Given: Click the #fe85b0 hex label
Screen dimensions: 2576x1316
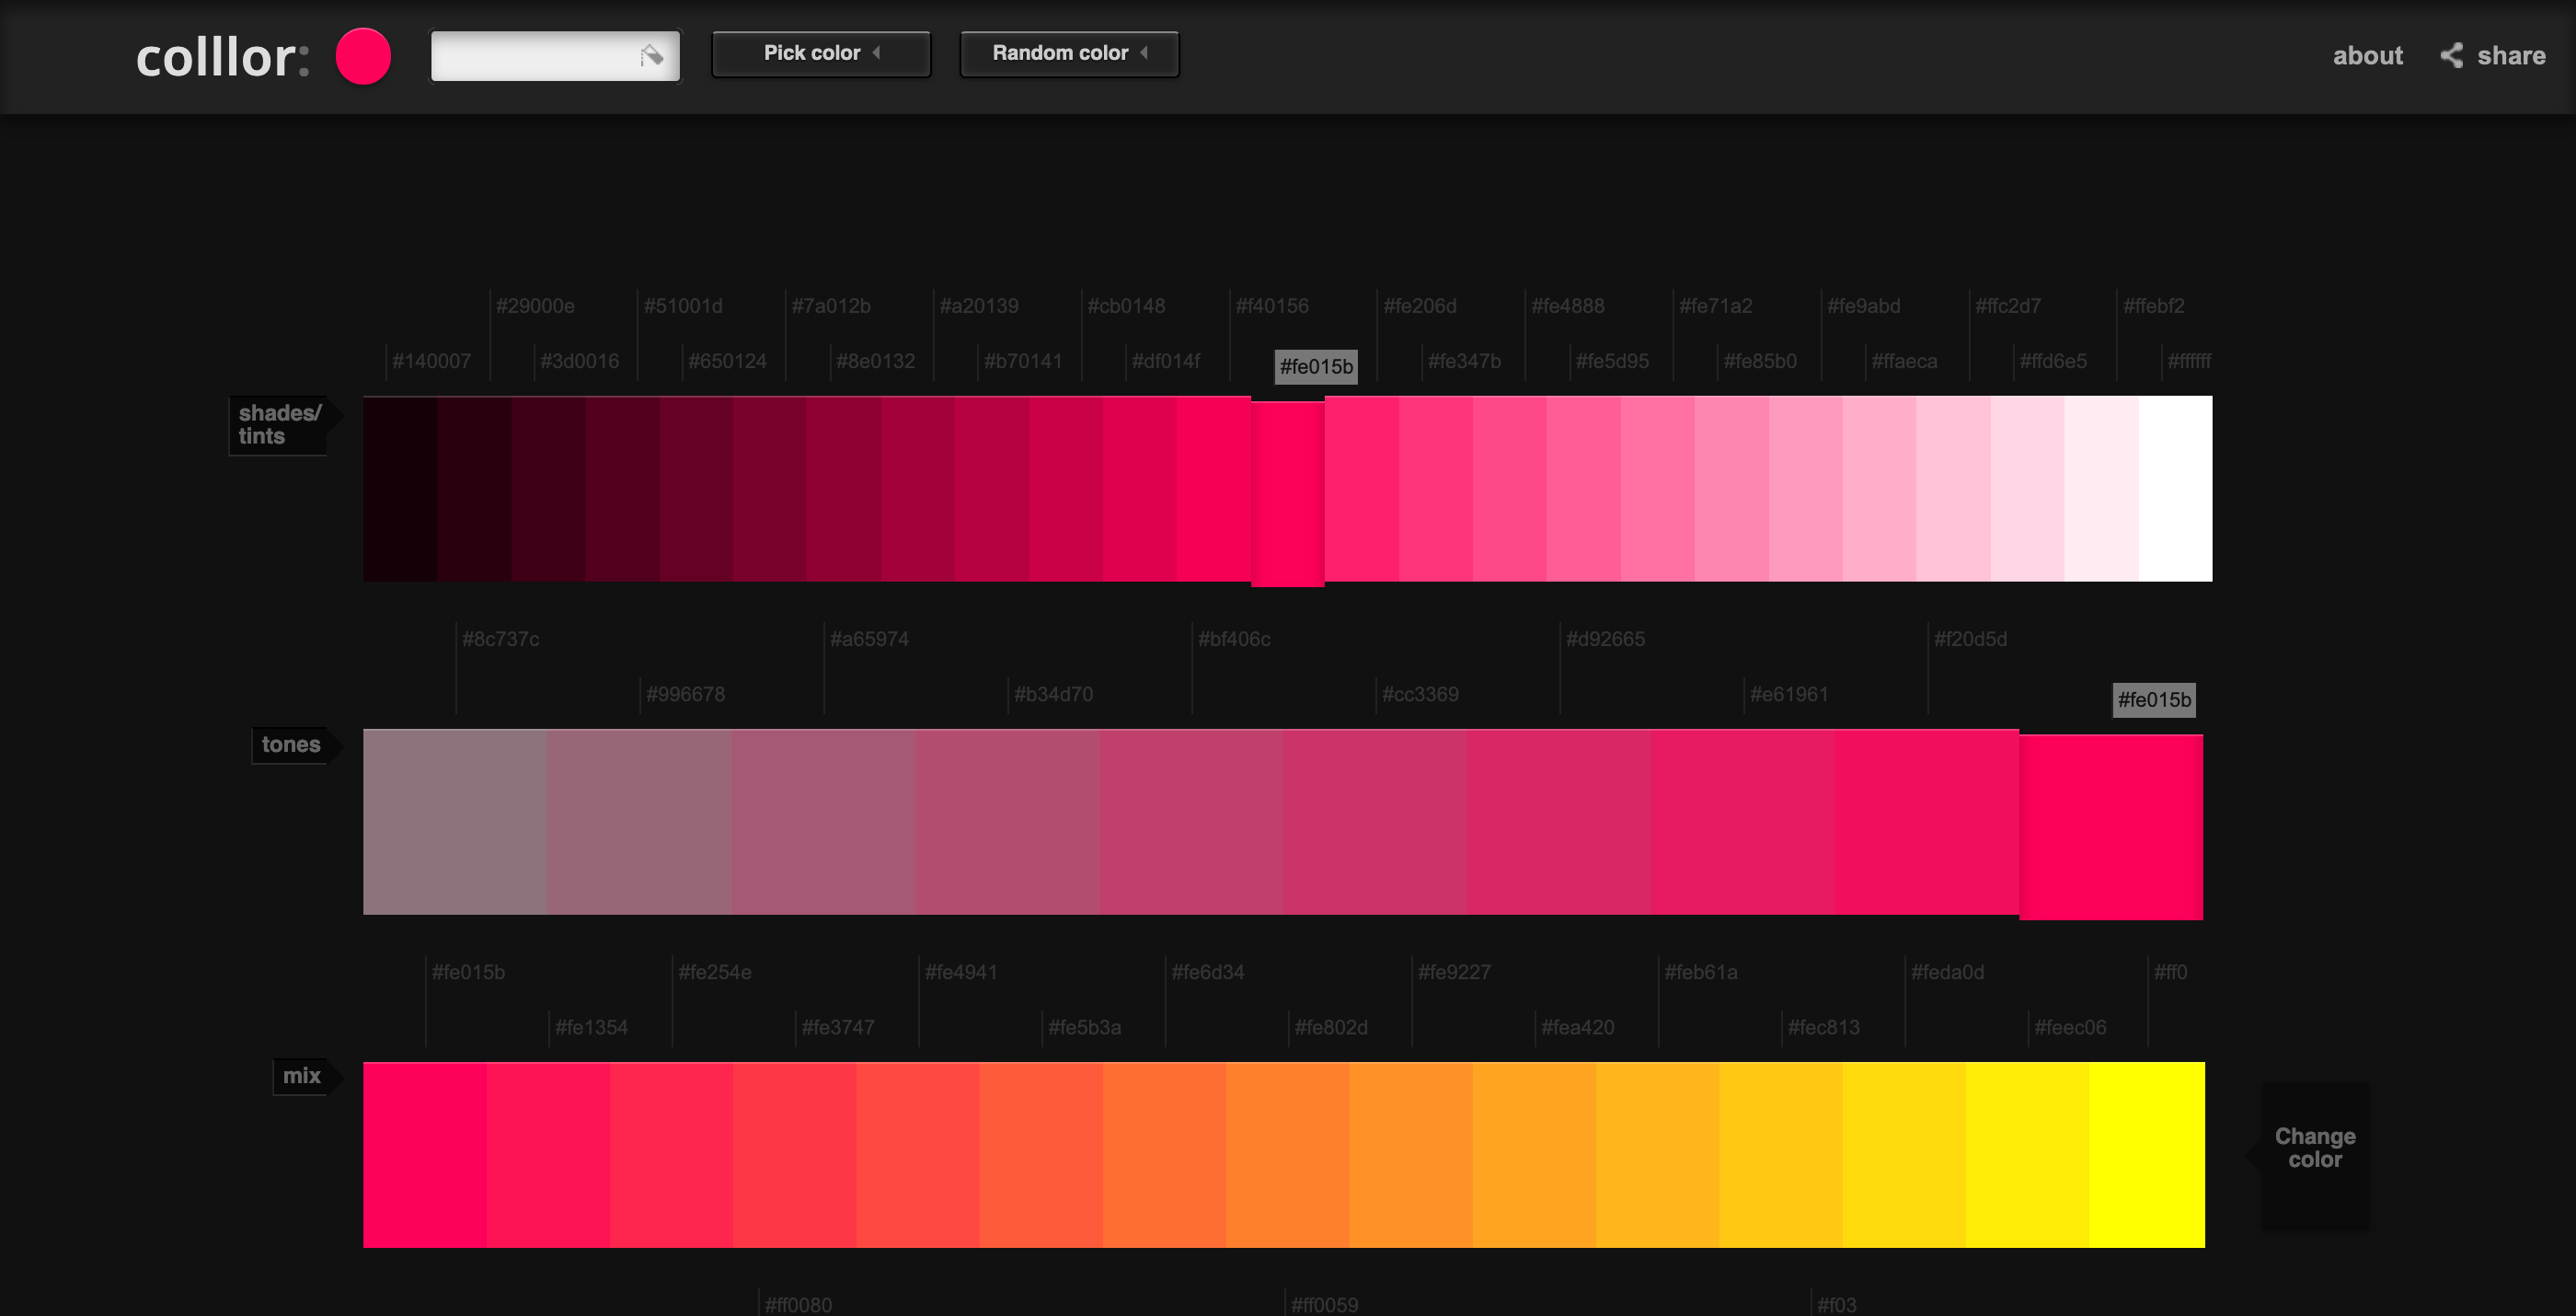Looking at the screenshot, I should coord(1761,361).
